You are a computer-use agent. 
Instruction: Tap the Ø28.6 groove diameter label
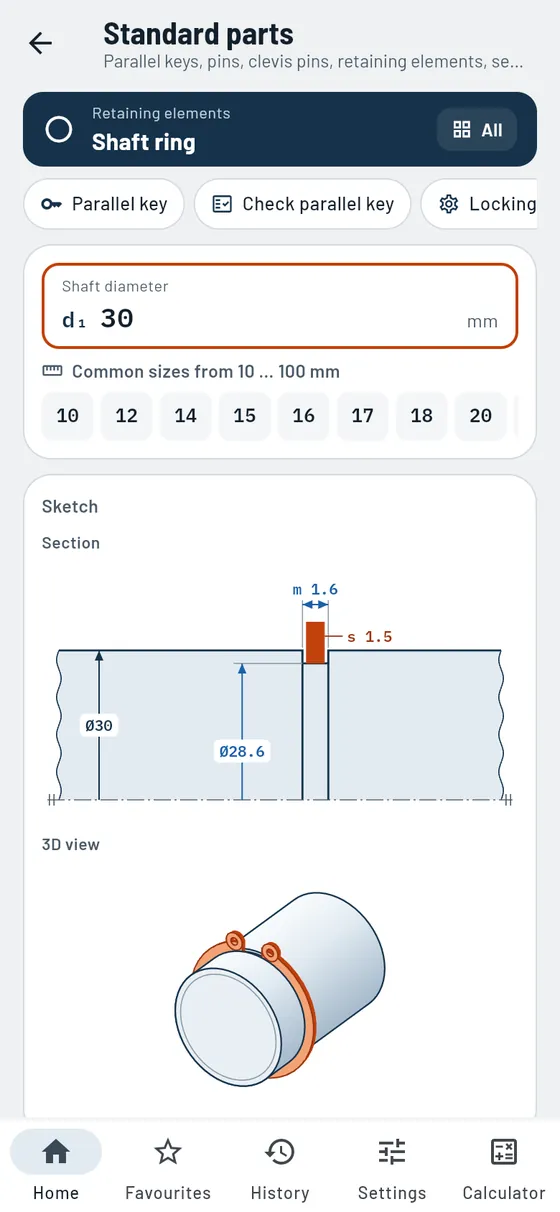(243, 751)
